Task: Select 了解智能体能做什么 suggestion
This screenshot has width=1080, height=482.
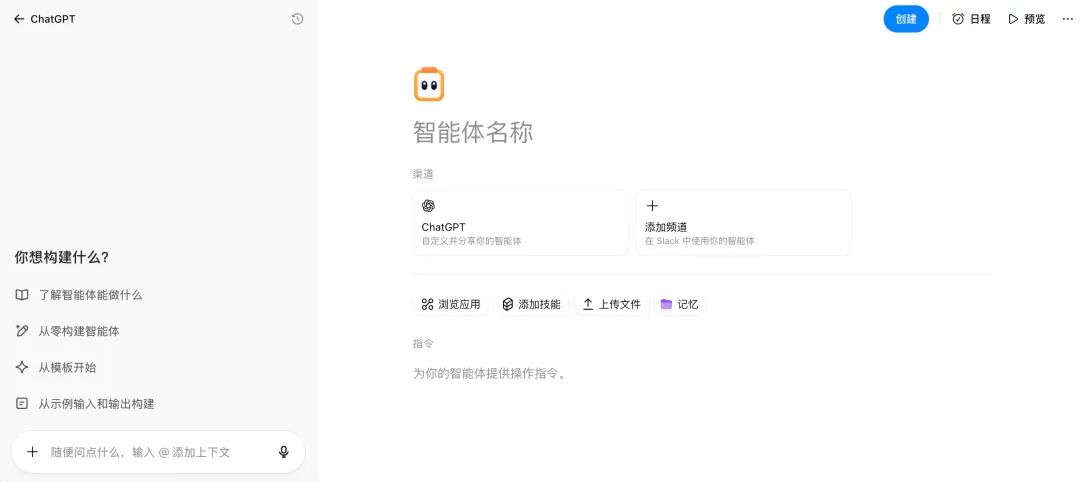Action: tap(79, 295)
